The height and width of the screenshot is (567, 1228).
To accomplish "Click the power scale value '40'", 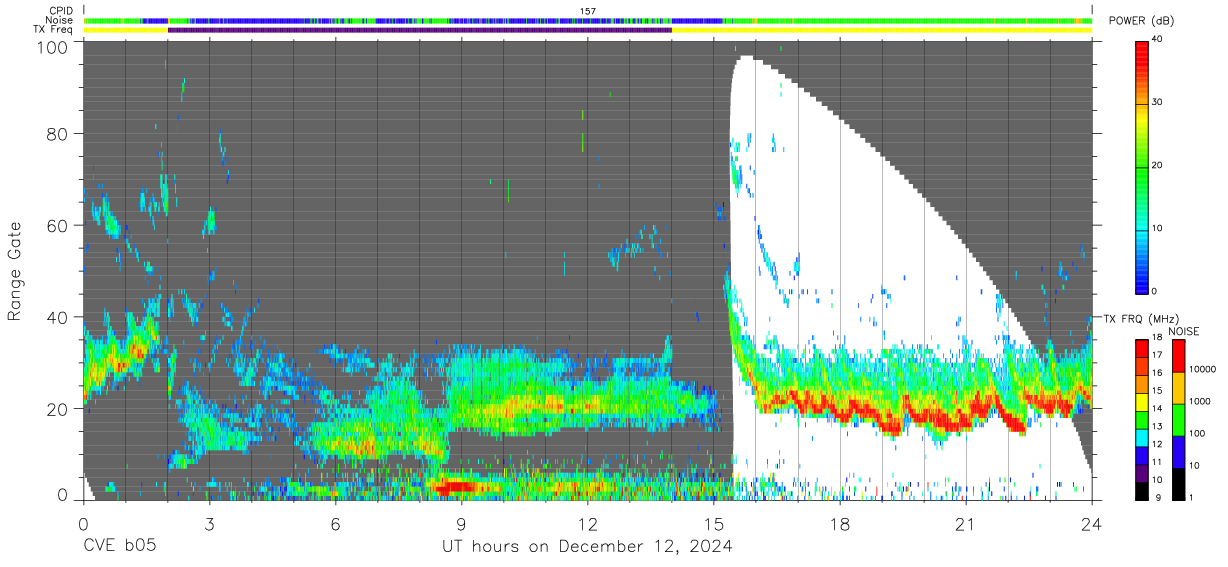I will pos(1158,40).
